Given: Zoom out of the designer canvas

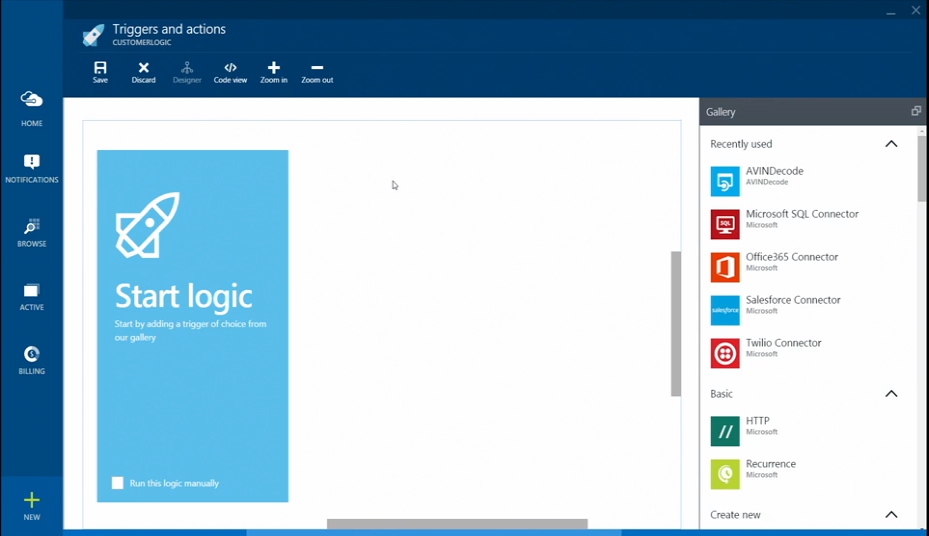Looking at the screenshot, I should 317,72.
